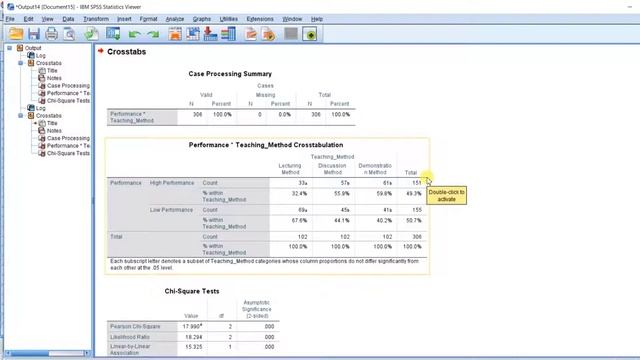Click the Performance * Teaching_Method Crosstabulation title

pyautogui.click(x=266, y=145)
